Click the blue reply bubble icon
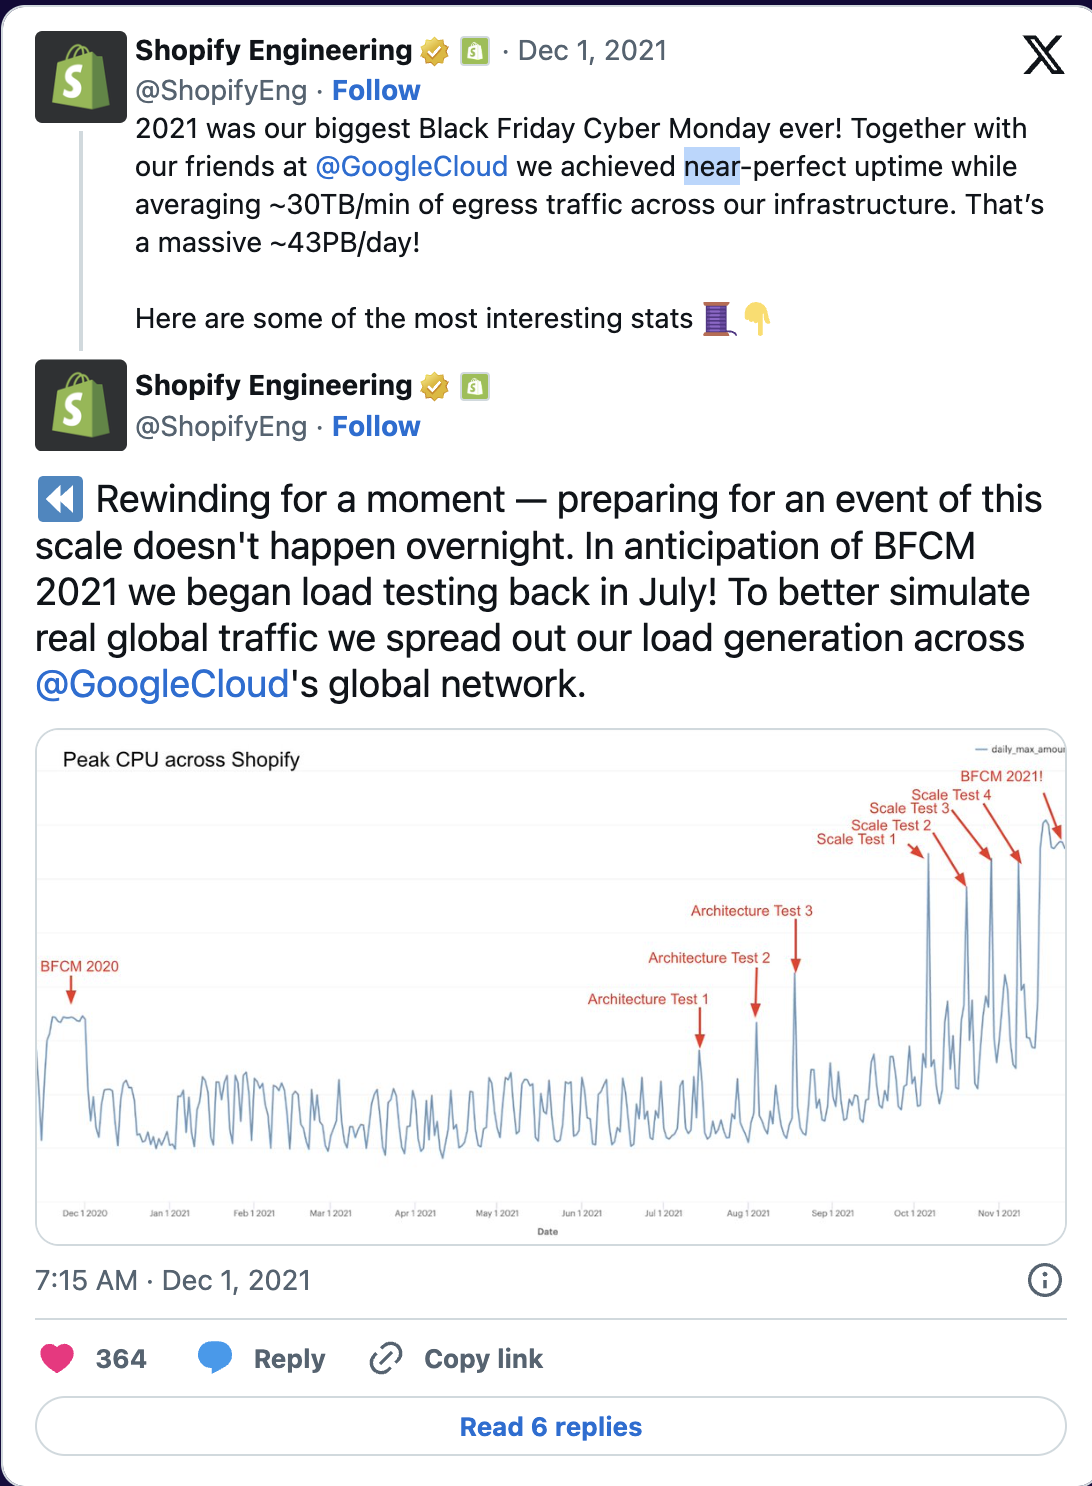 tap(215, 1357)
